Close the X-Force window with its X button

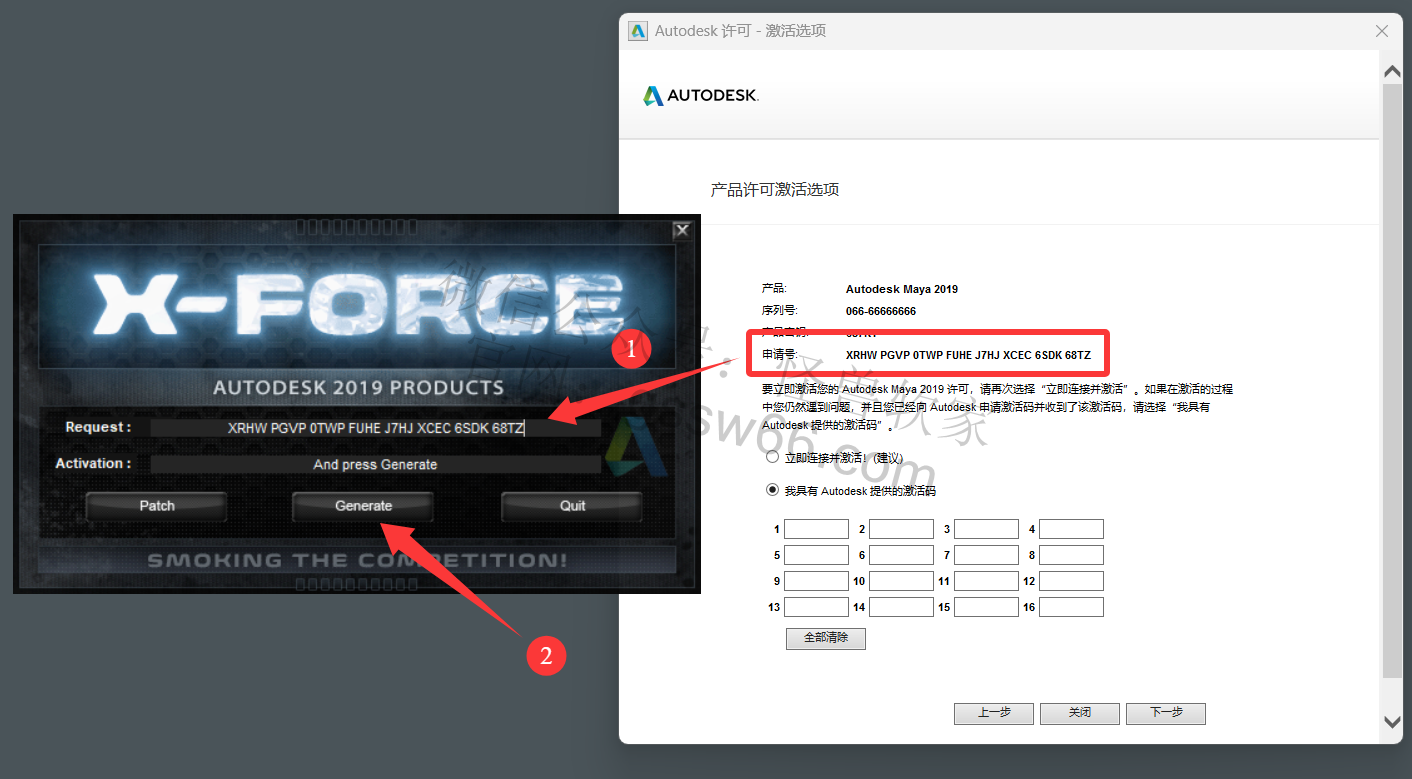pyautogui.click(x=682, y=230)
